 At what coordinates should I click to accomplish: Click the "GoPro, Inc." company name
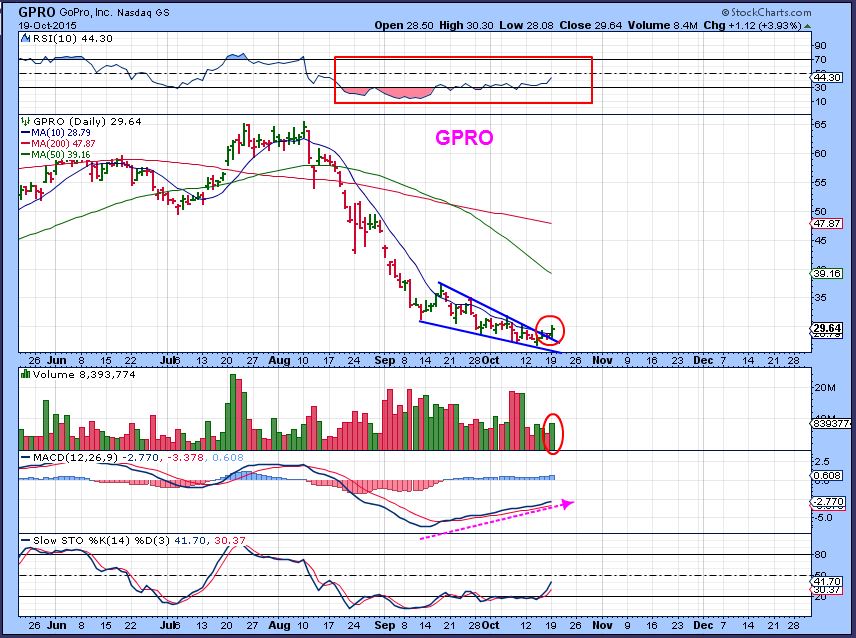tap(86, 12)
